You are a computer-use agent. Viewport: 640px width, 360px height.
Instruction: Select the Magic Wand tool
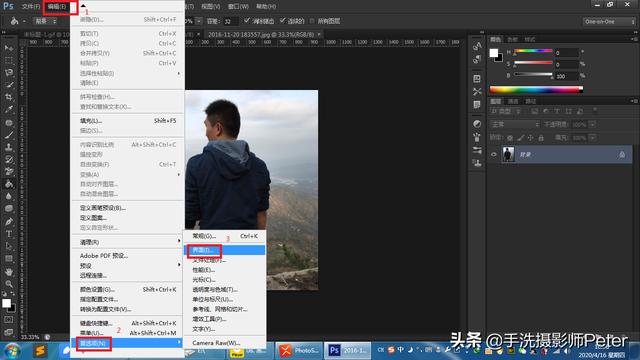click(x=9, y=85)
